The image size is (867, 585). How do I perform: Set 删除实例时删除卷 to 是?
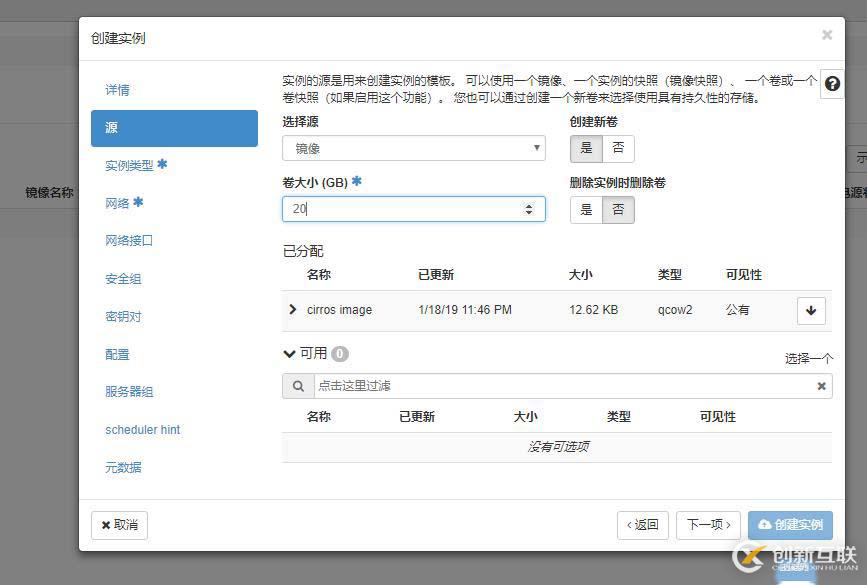point(586,209)
